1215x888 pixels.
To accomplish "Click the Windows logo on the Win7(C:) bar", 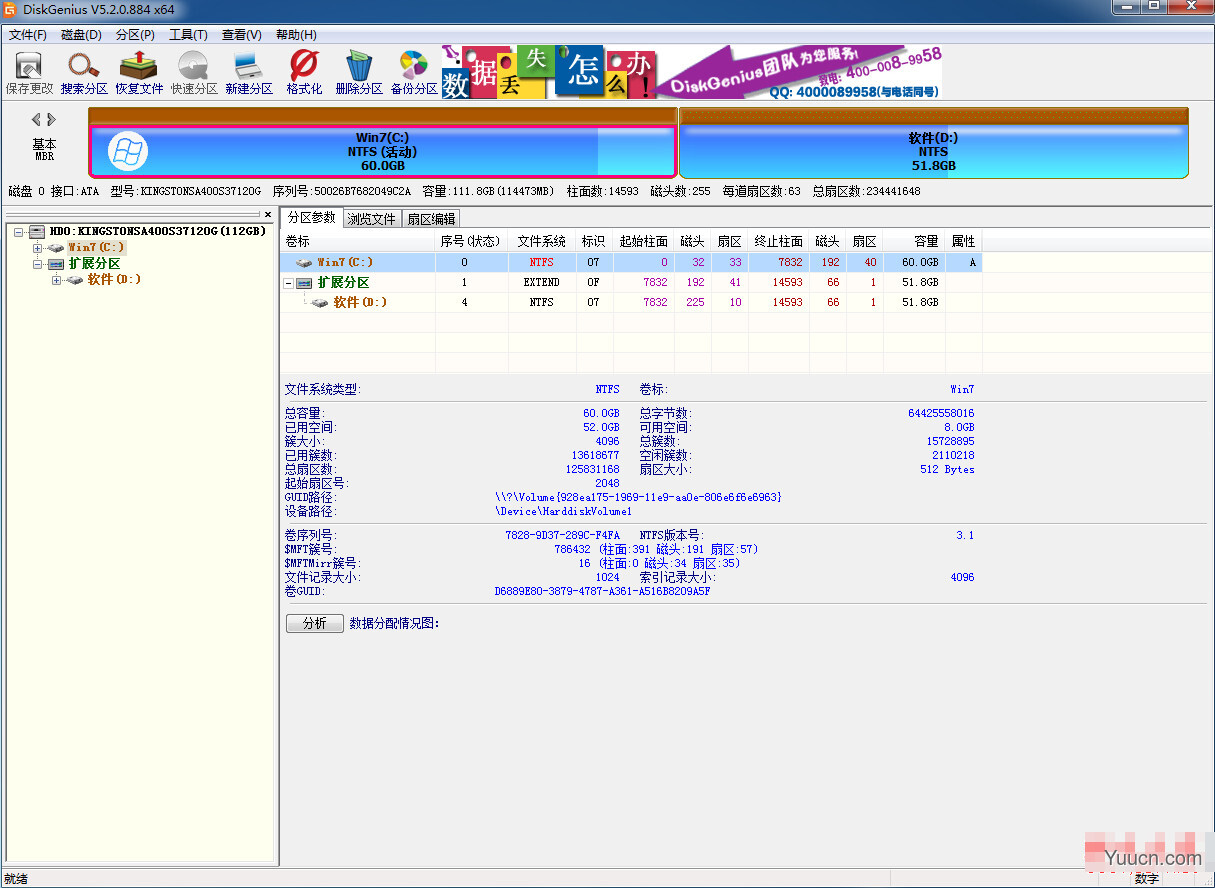I will coord(127,151).
